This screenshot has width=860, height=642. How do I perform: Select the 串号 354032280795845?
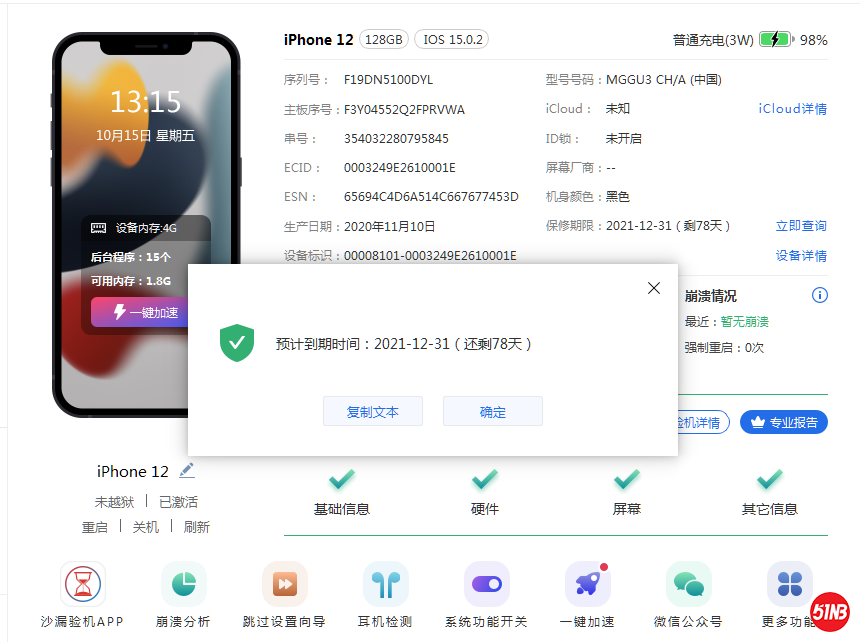tap(396, 139)
